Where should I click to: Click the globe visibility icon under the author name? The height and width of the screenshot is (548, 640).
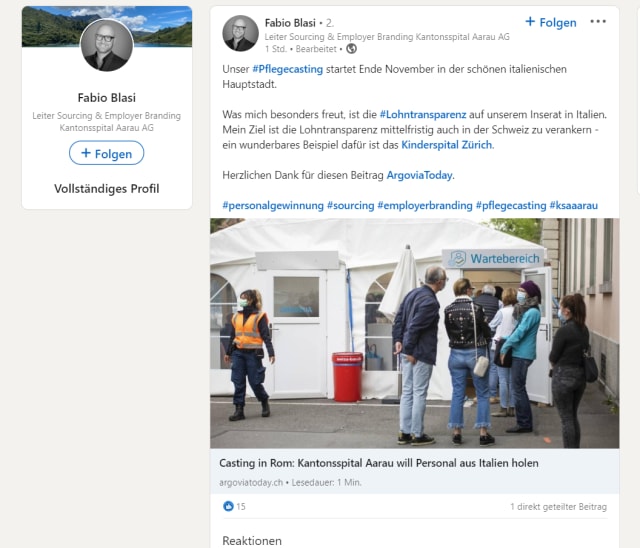(x=351, y=49)
